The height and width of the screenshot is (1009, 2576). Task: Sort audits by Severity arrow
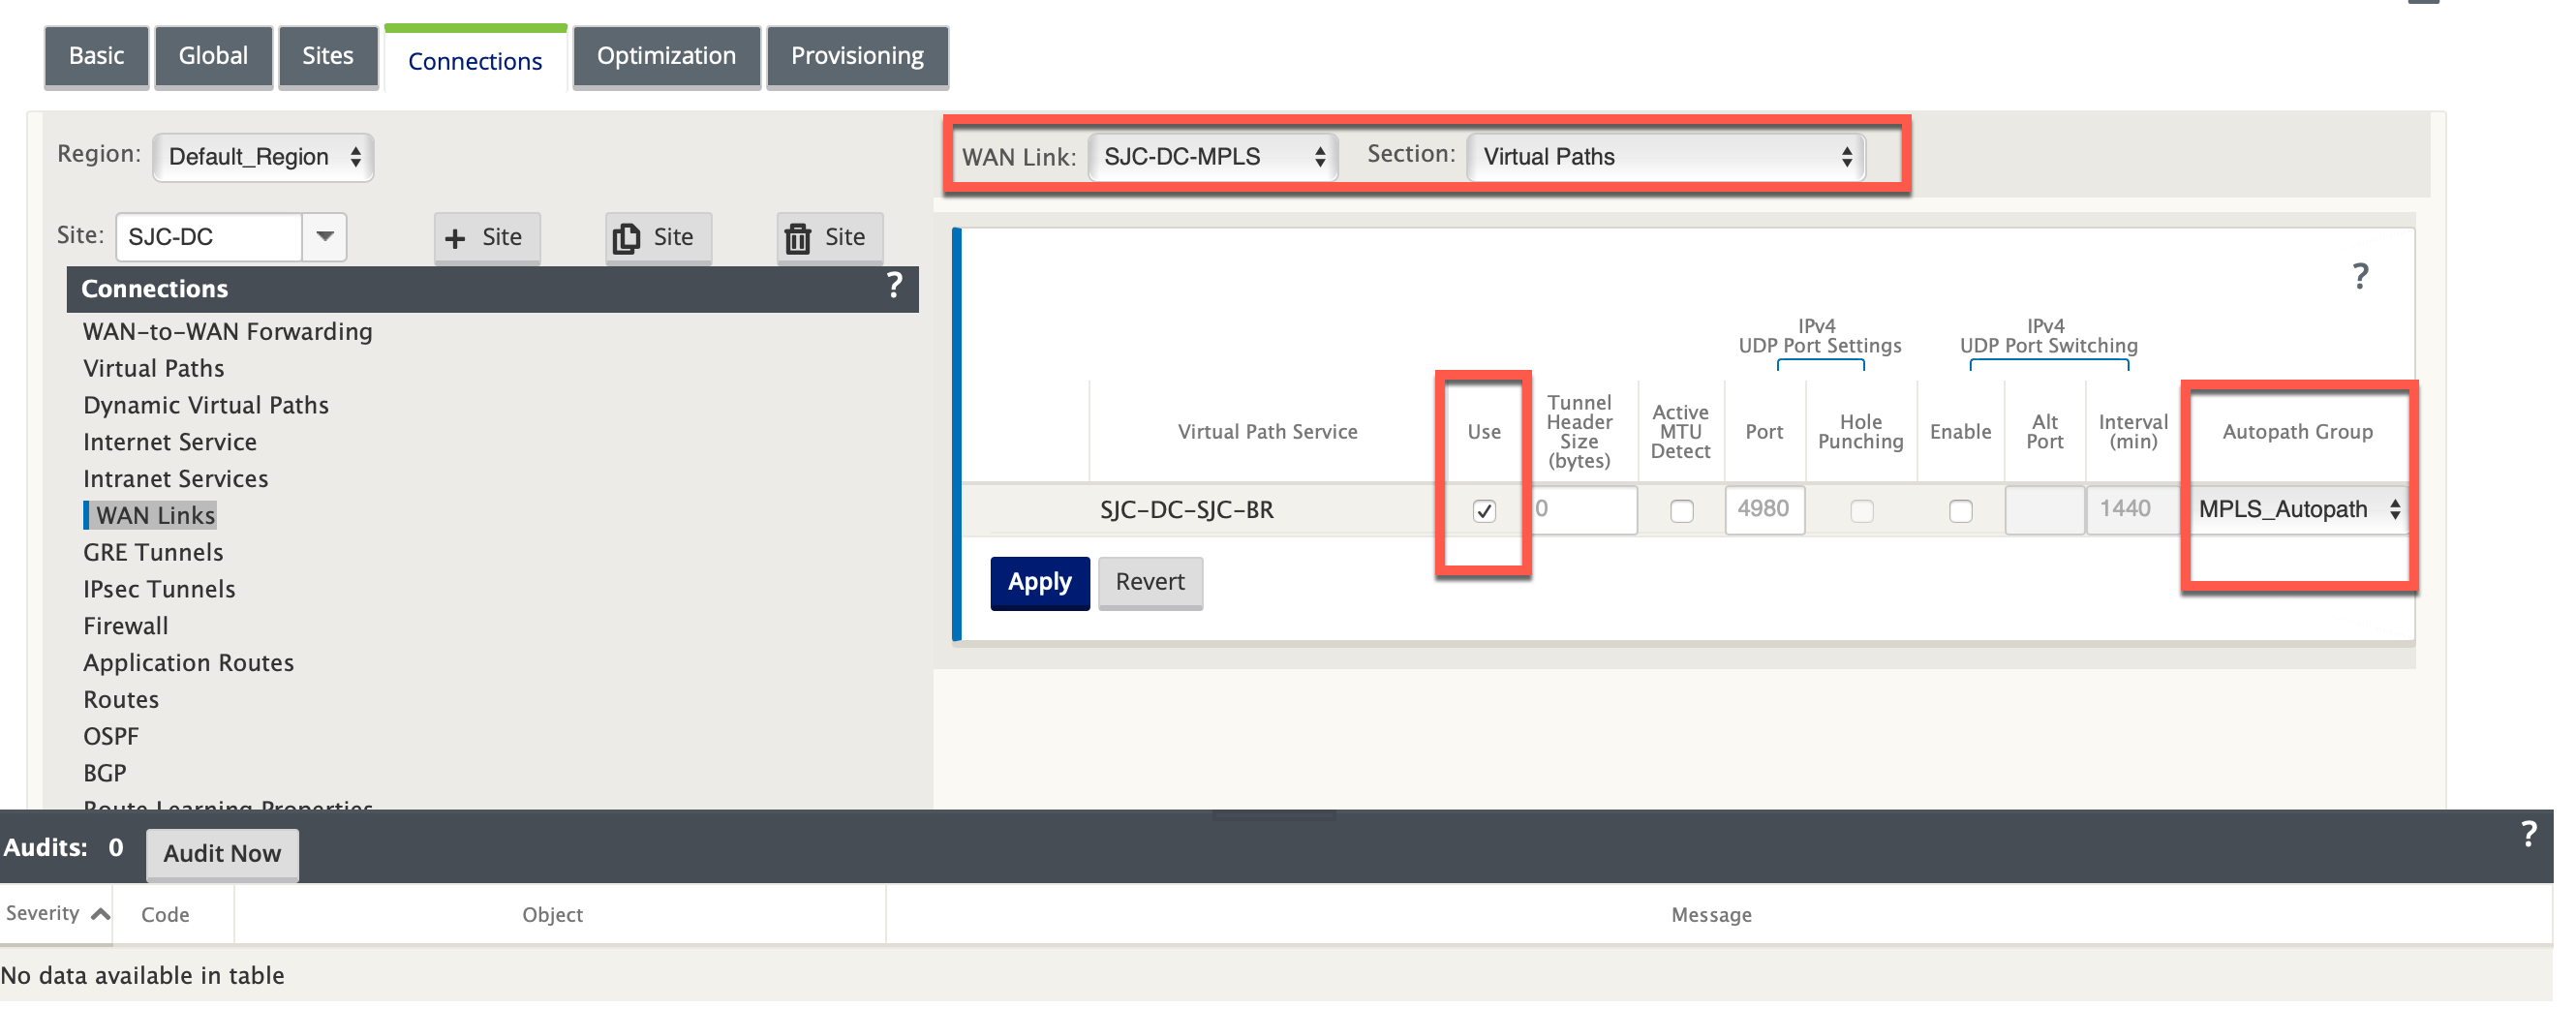(x=100, y=913)
